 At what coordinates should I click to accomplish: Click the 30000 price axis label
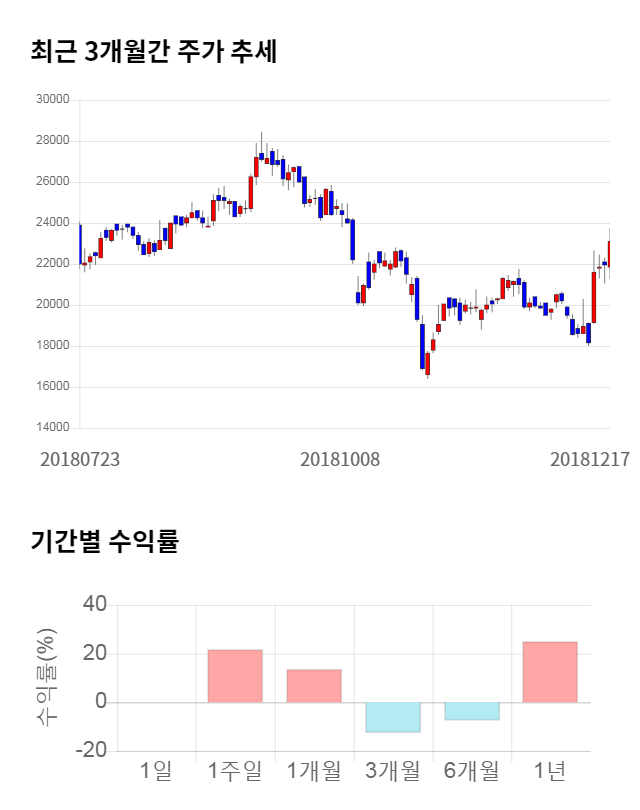(51, 100)
